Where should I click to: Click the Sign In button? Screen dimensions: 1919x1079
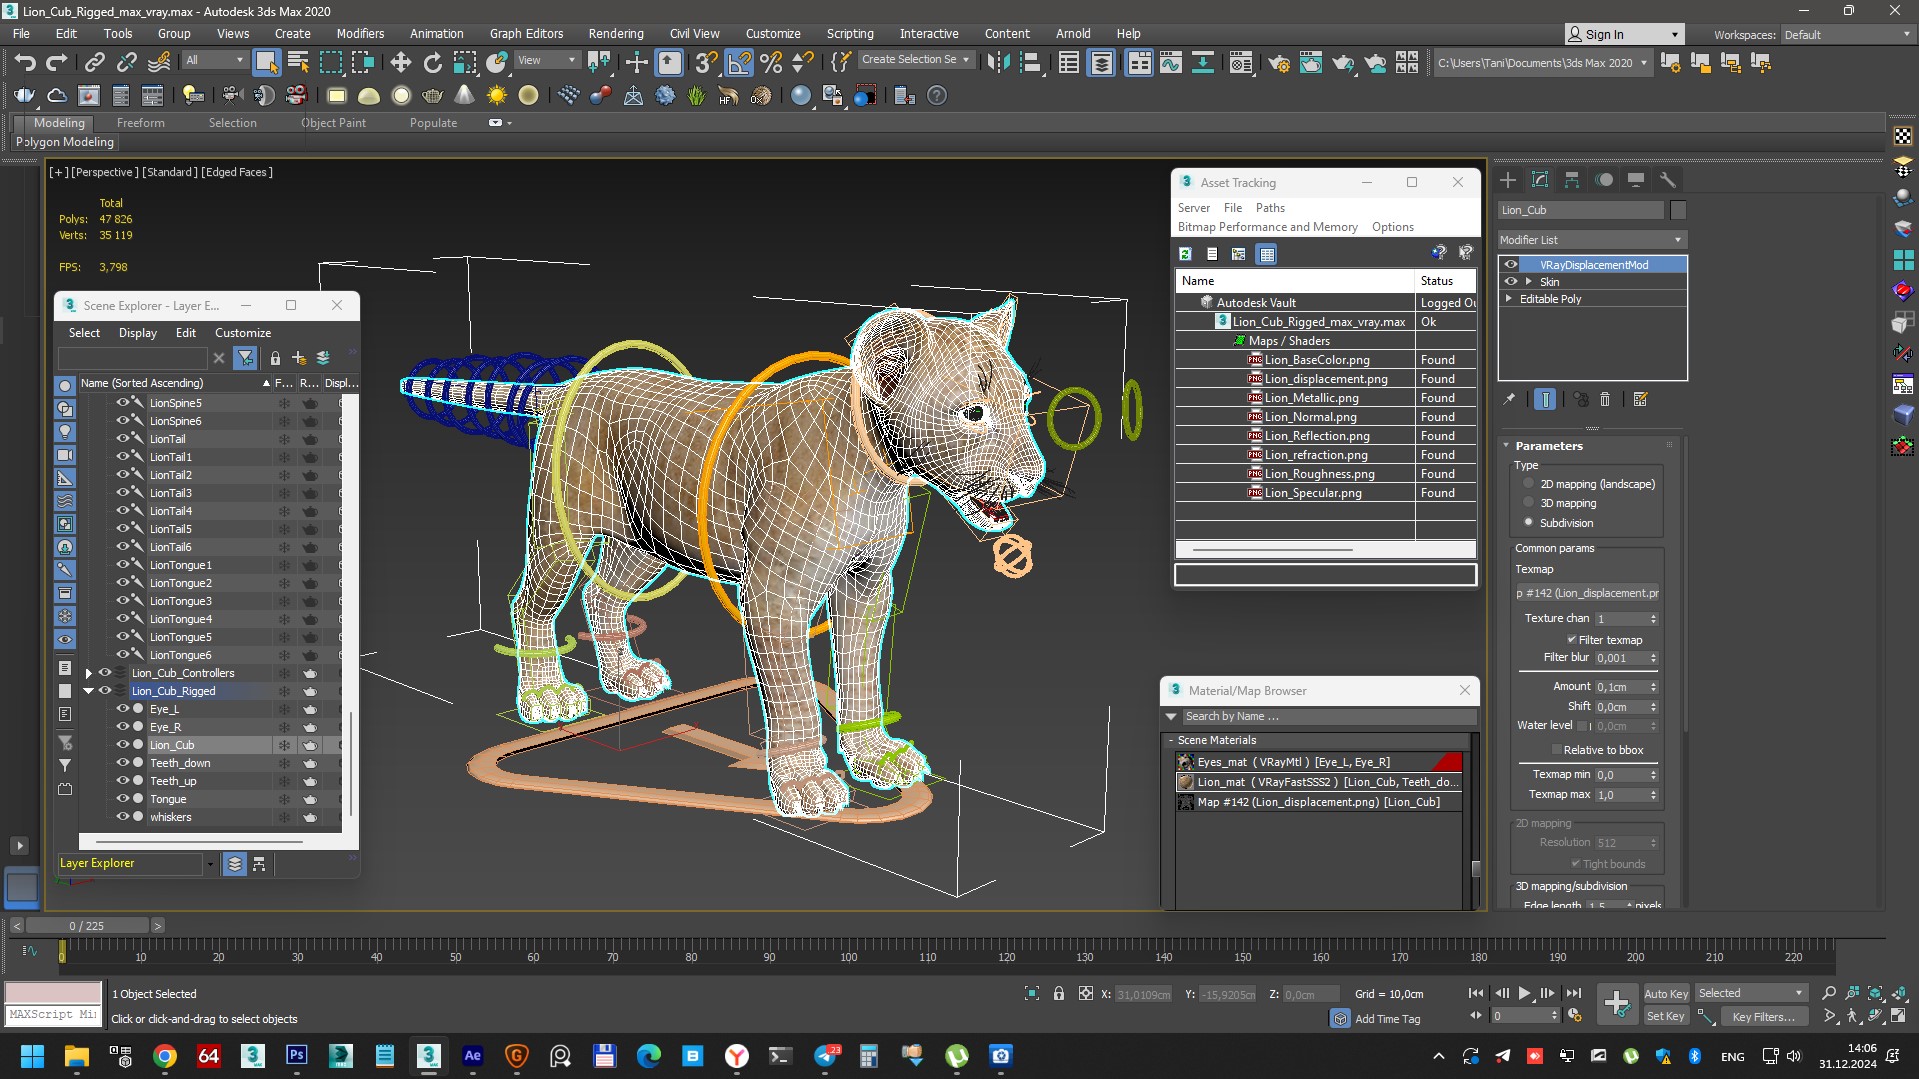[1624, 34]
